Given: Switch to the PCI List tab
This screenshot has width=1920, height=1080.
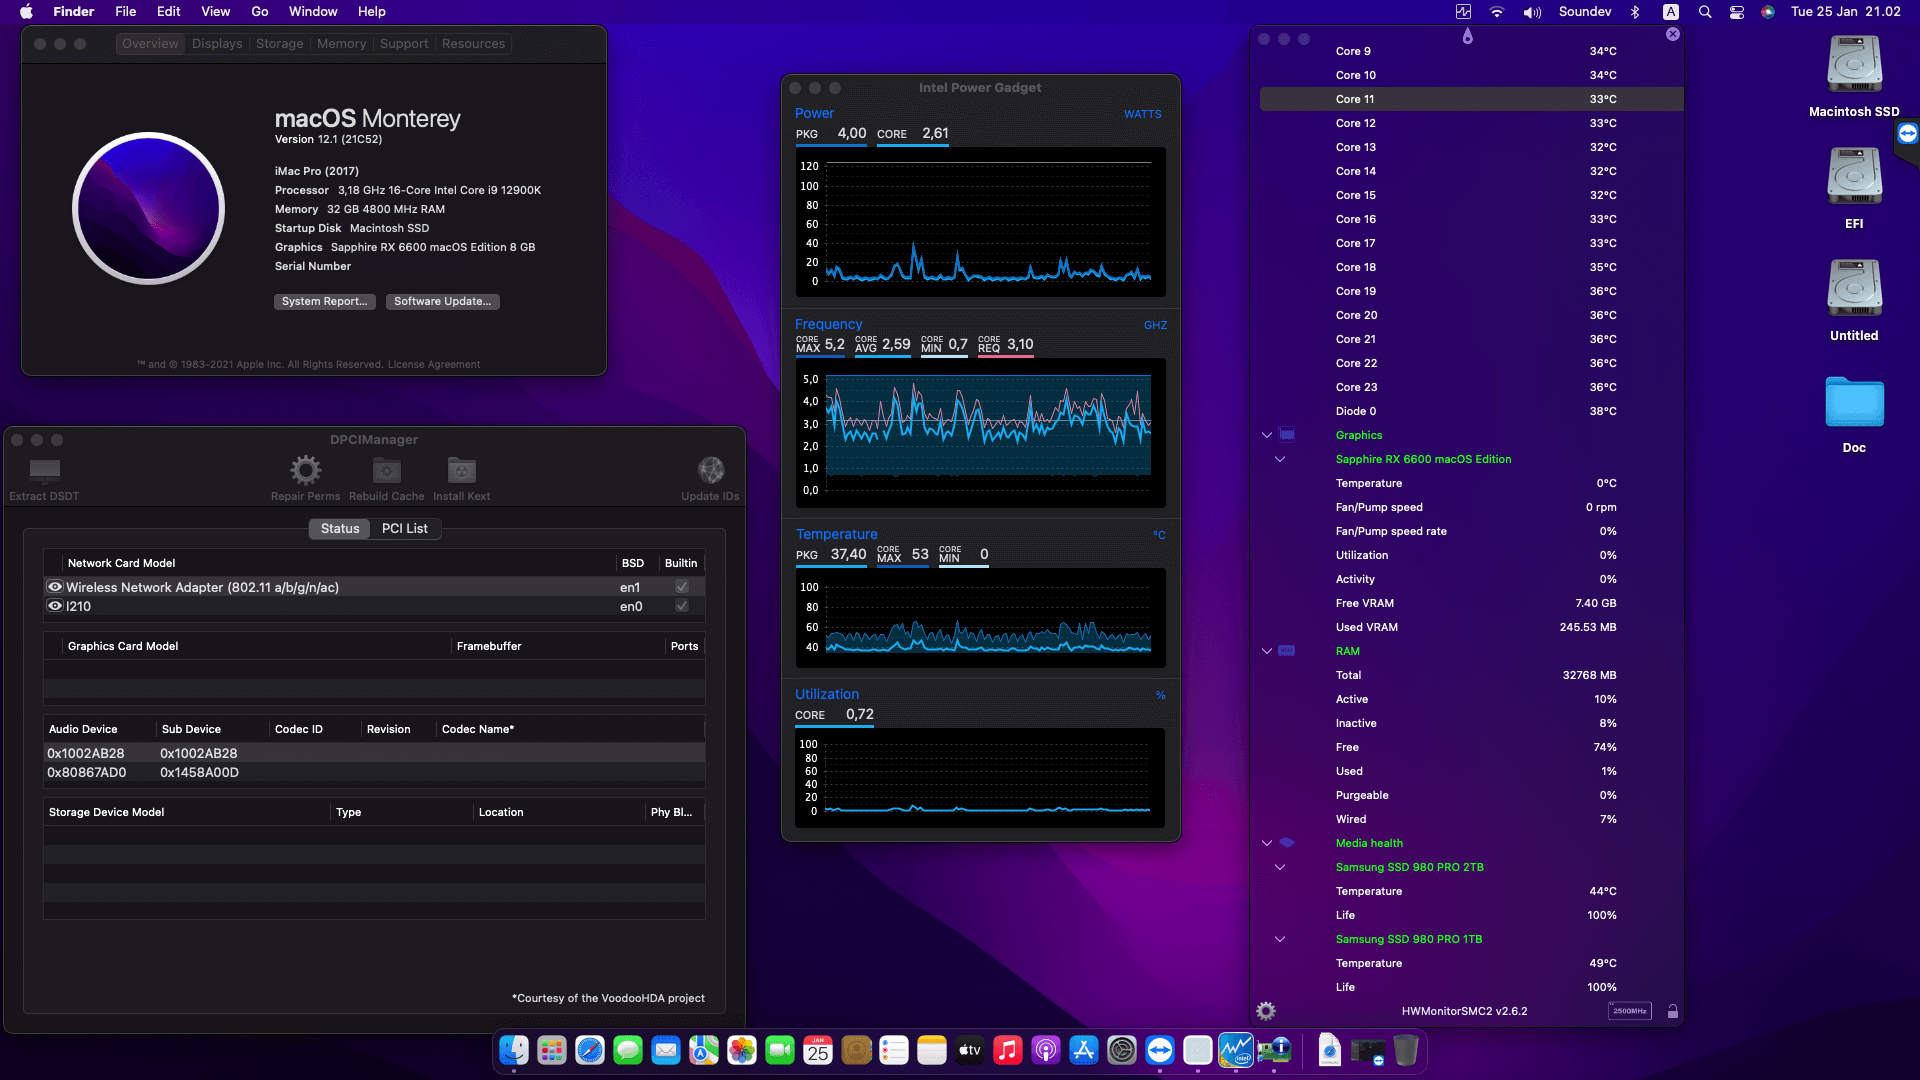Looking at the screenshot, I should click(405, 528).
